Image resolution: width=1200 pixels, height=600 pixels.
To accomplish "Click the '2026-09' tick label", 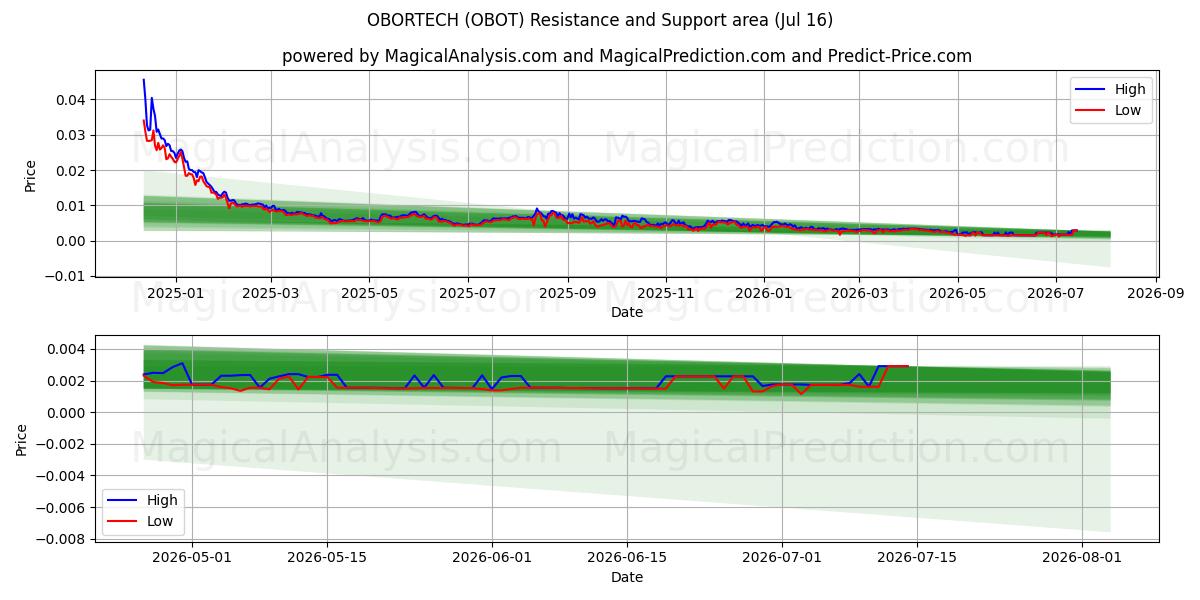I will [x=1156, y=293].
